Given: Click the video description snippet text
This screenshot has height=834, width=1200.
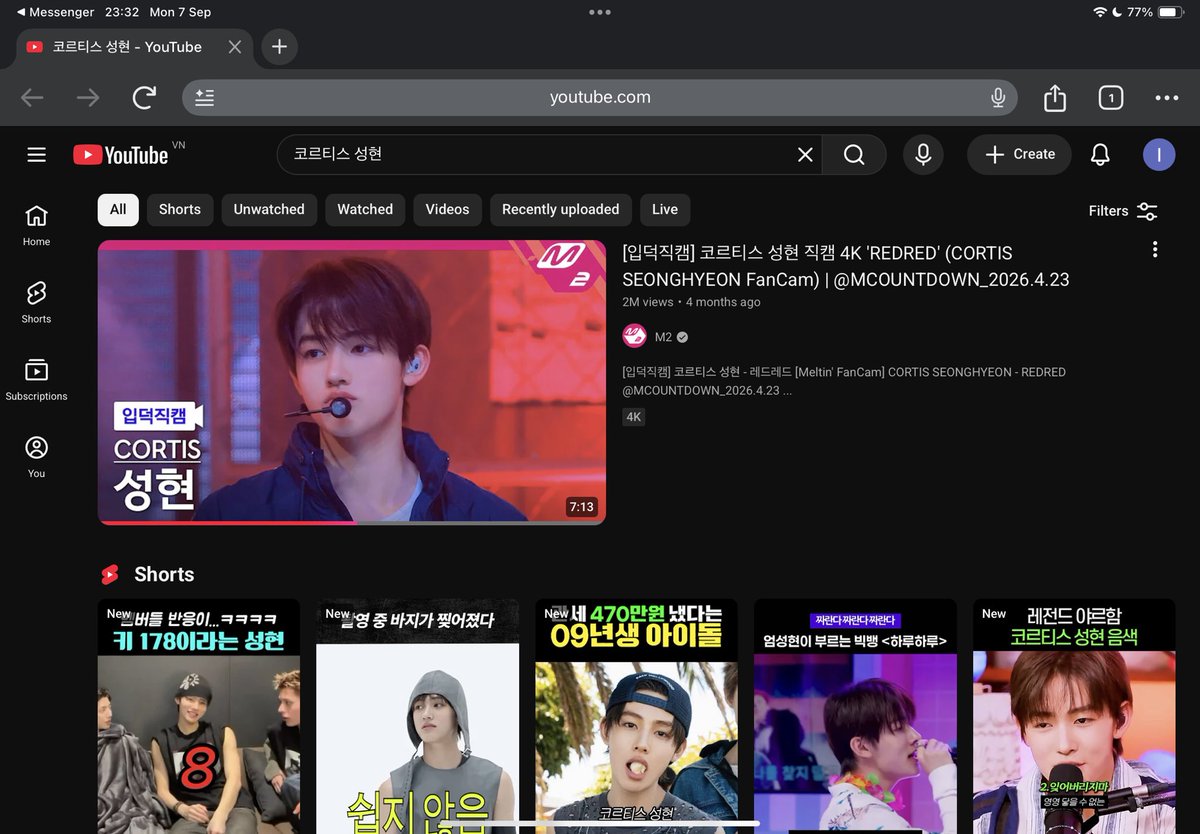Looking at the screenshot, I should click(x=844, y=381).
